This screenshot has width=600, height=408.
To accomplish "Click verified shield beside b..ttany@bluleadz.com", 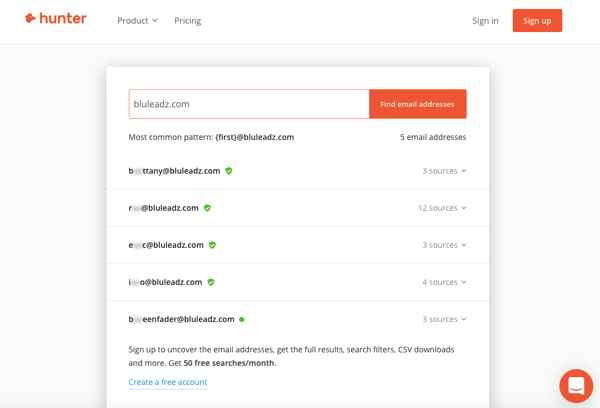I will [229, 171].
